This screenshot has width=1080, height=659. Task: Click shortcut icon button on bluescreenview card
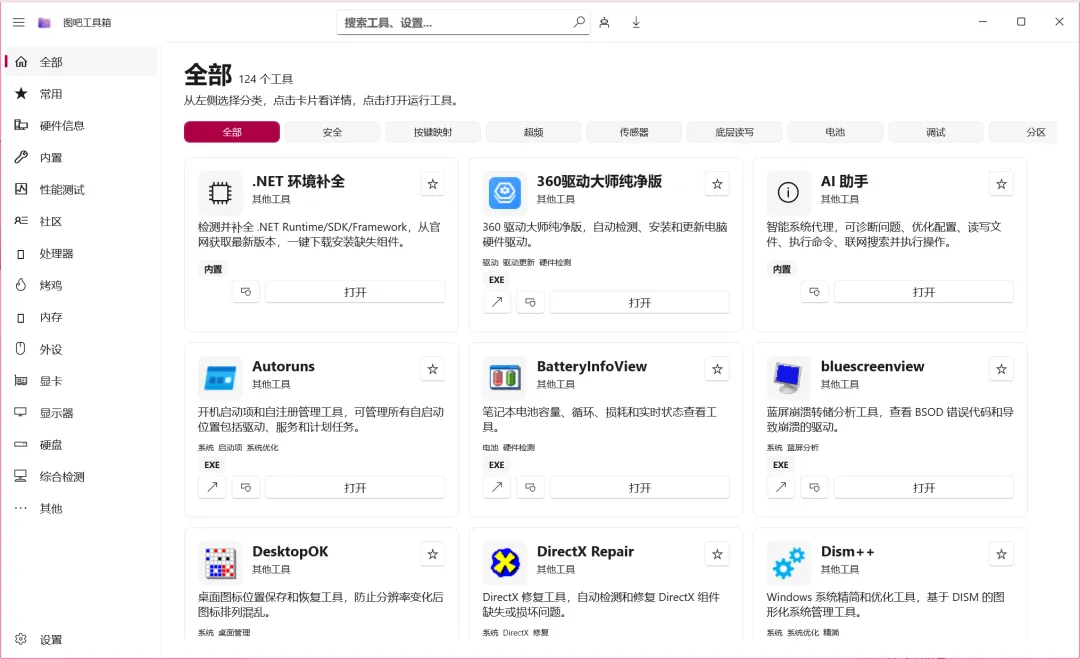[x=815, y=487]
